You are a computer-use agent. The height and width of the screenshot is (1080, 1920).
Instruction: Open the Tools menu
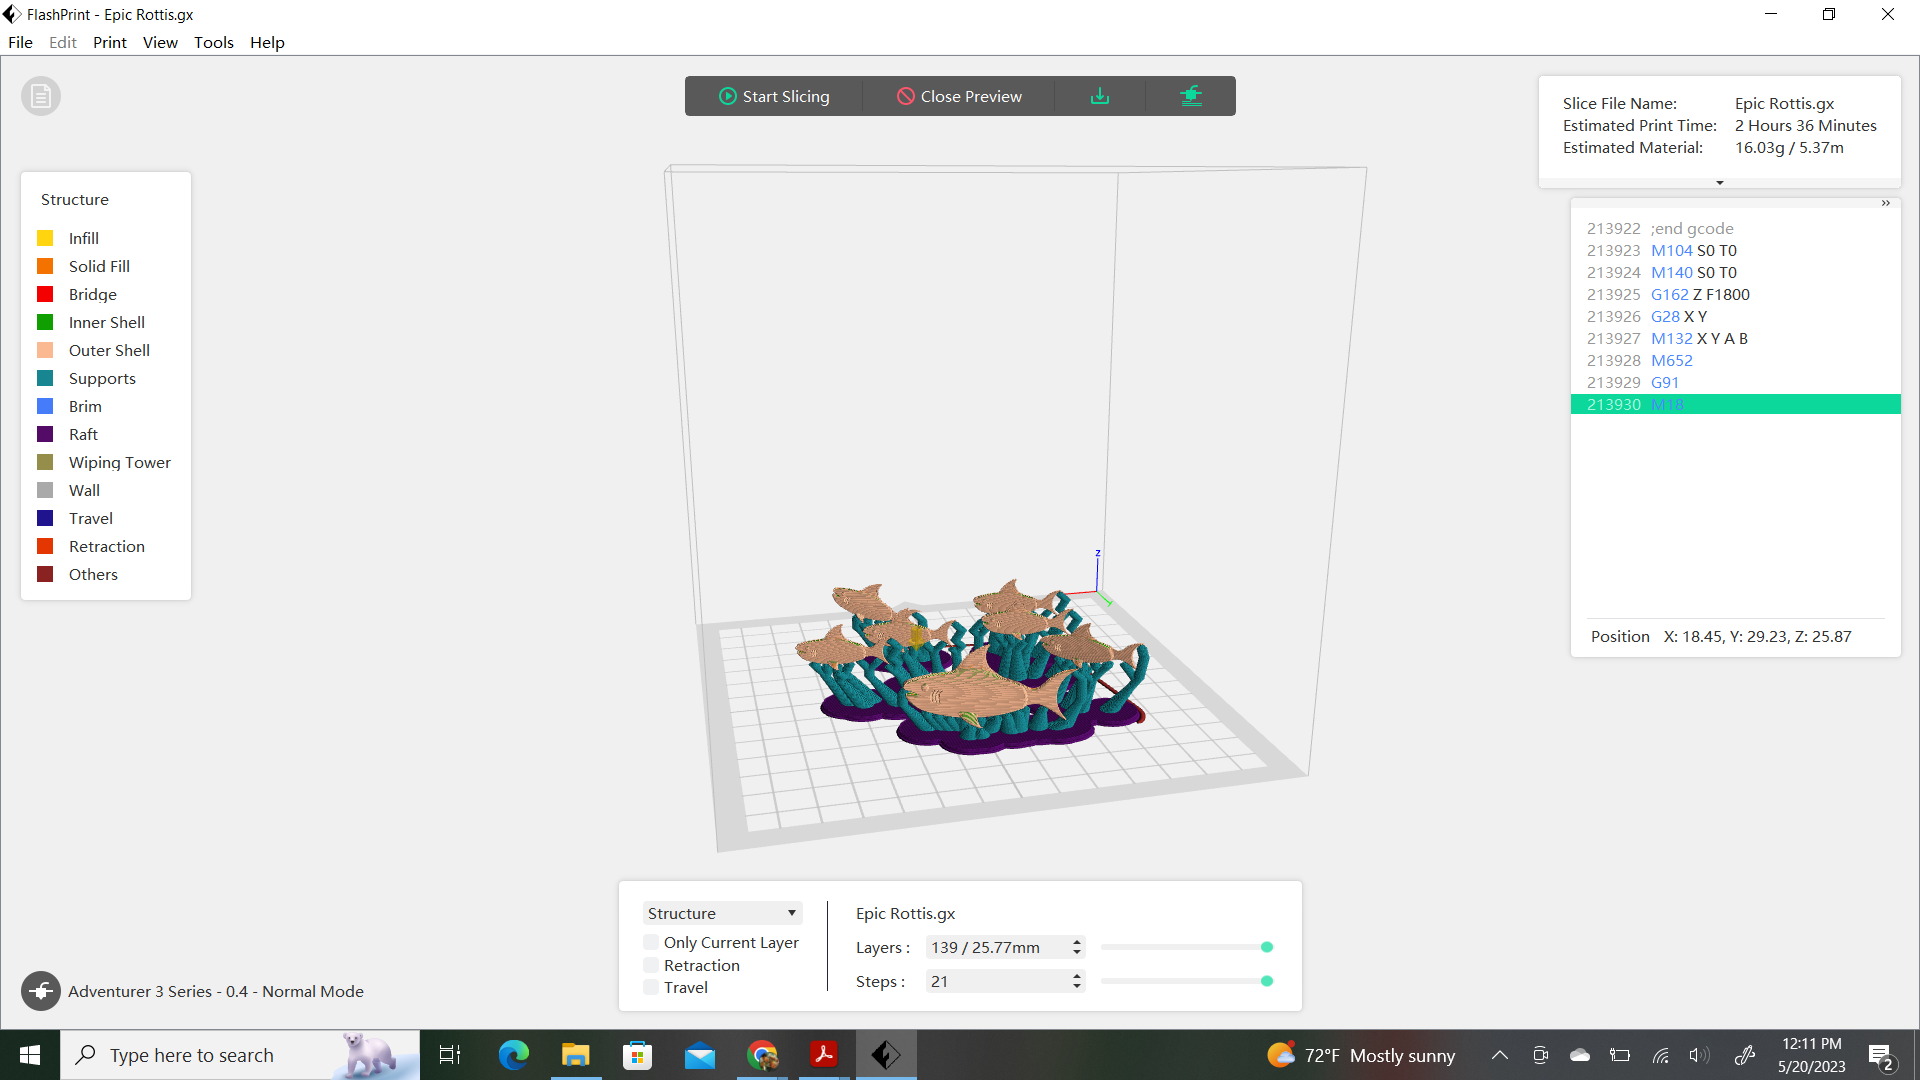214,42
